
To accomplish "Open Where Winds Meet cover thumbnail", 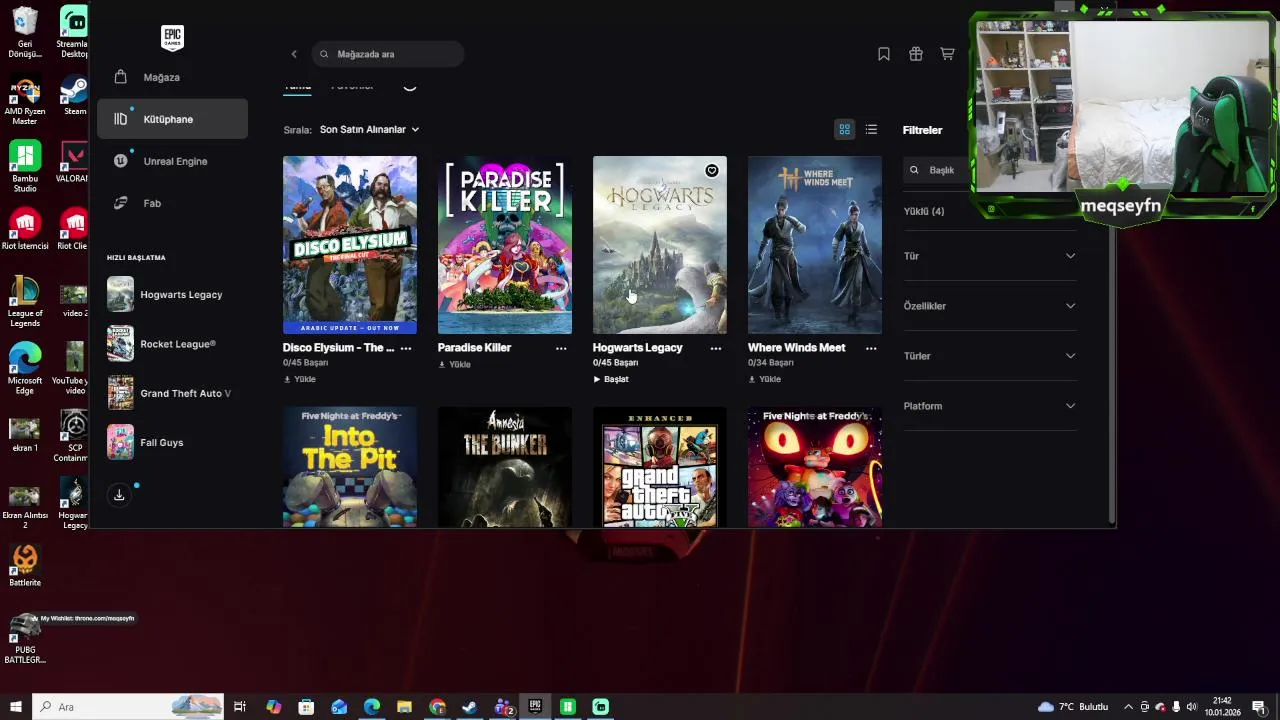I will coord(815,245).
